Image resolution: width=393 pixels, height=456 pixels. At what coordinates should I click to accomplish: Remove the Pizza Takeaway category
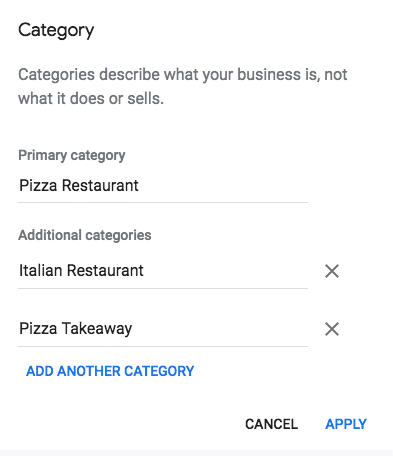click(332, 329)
